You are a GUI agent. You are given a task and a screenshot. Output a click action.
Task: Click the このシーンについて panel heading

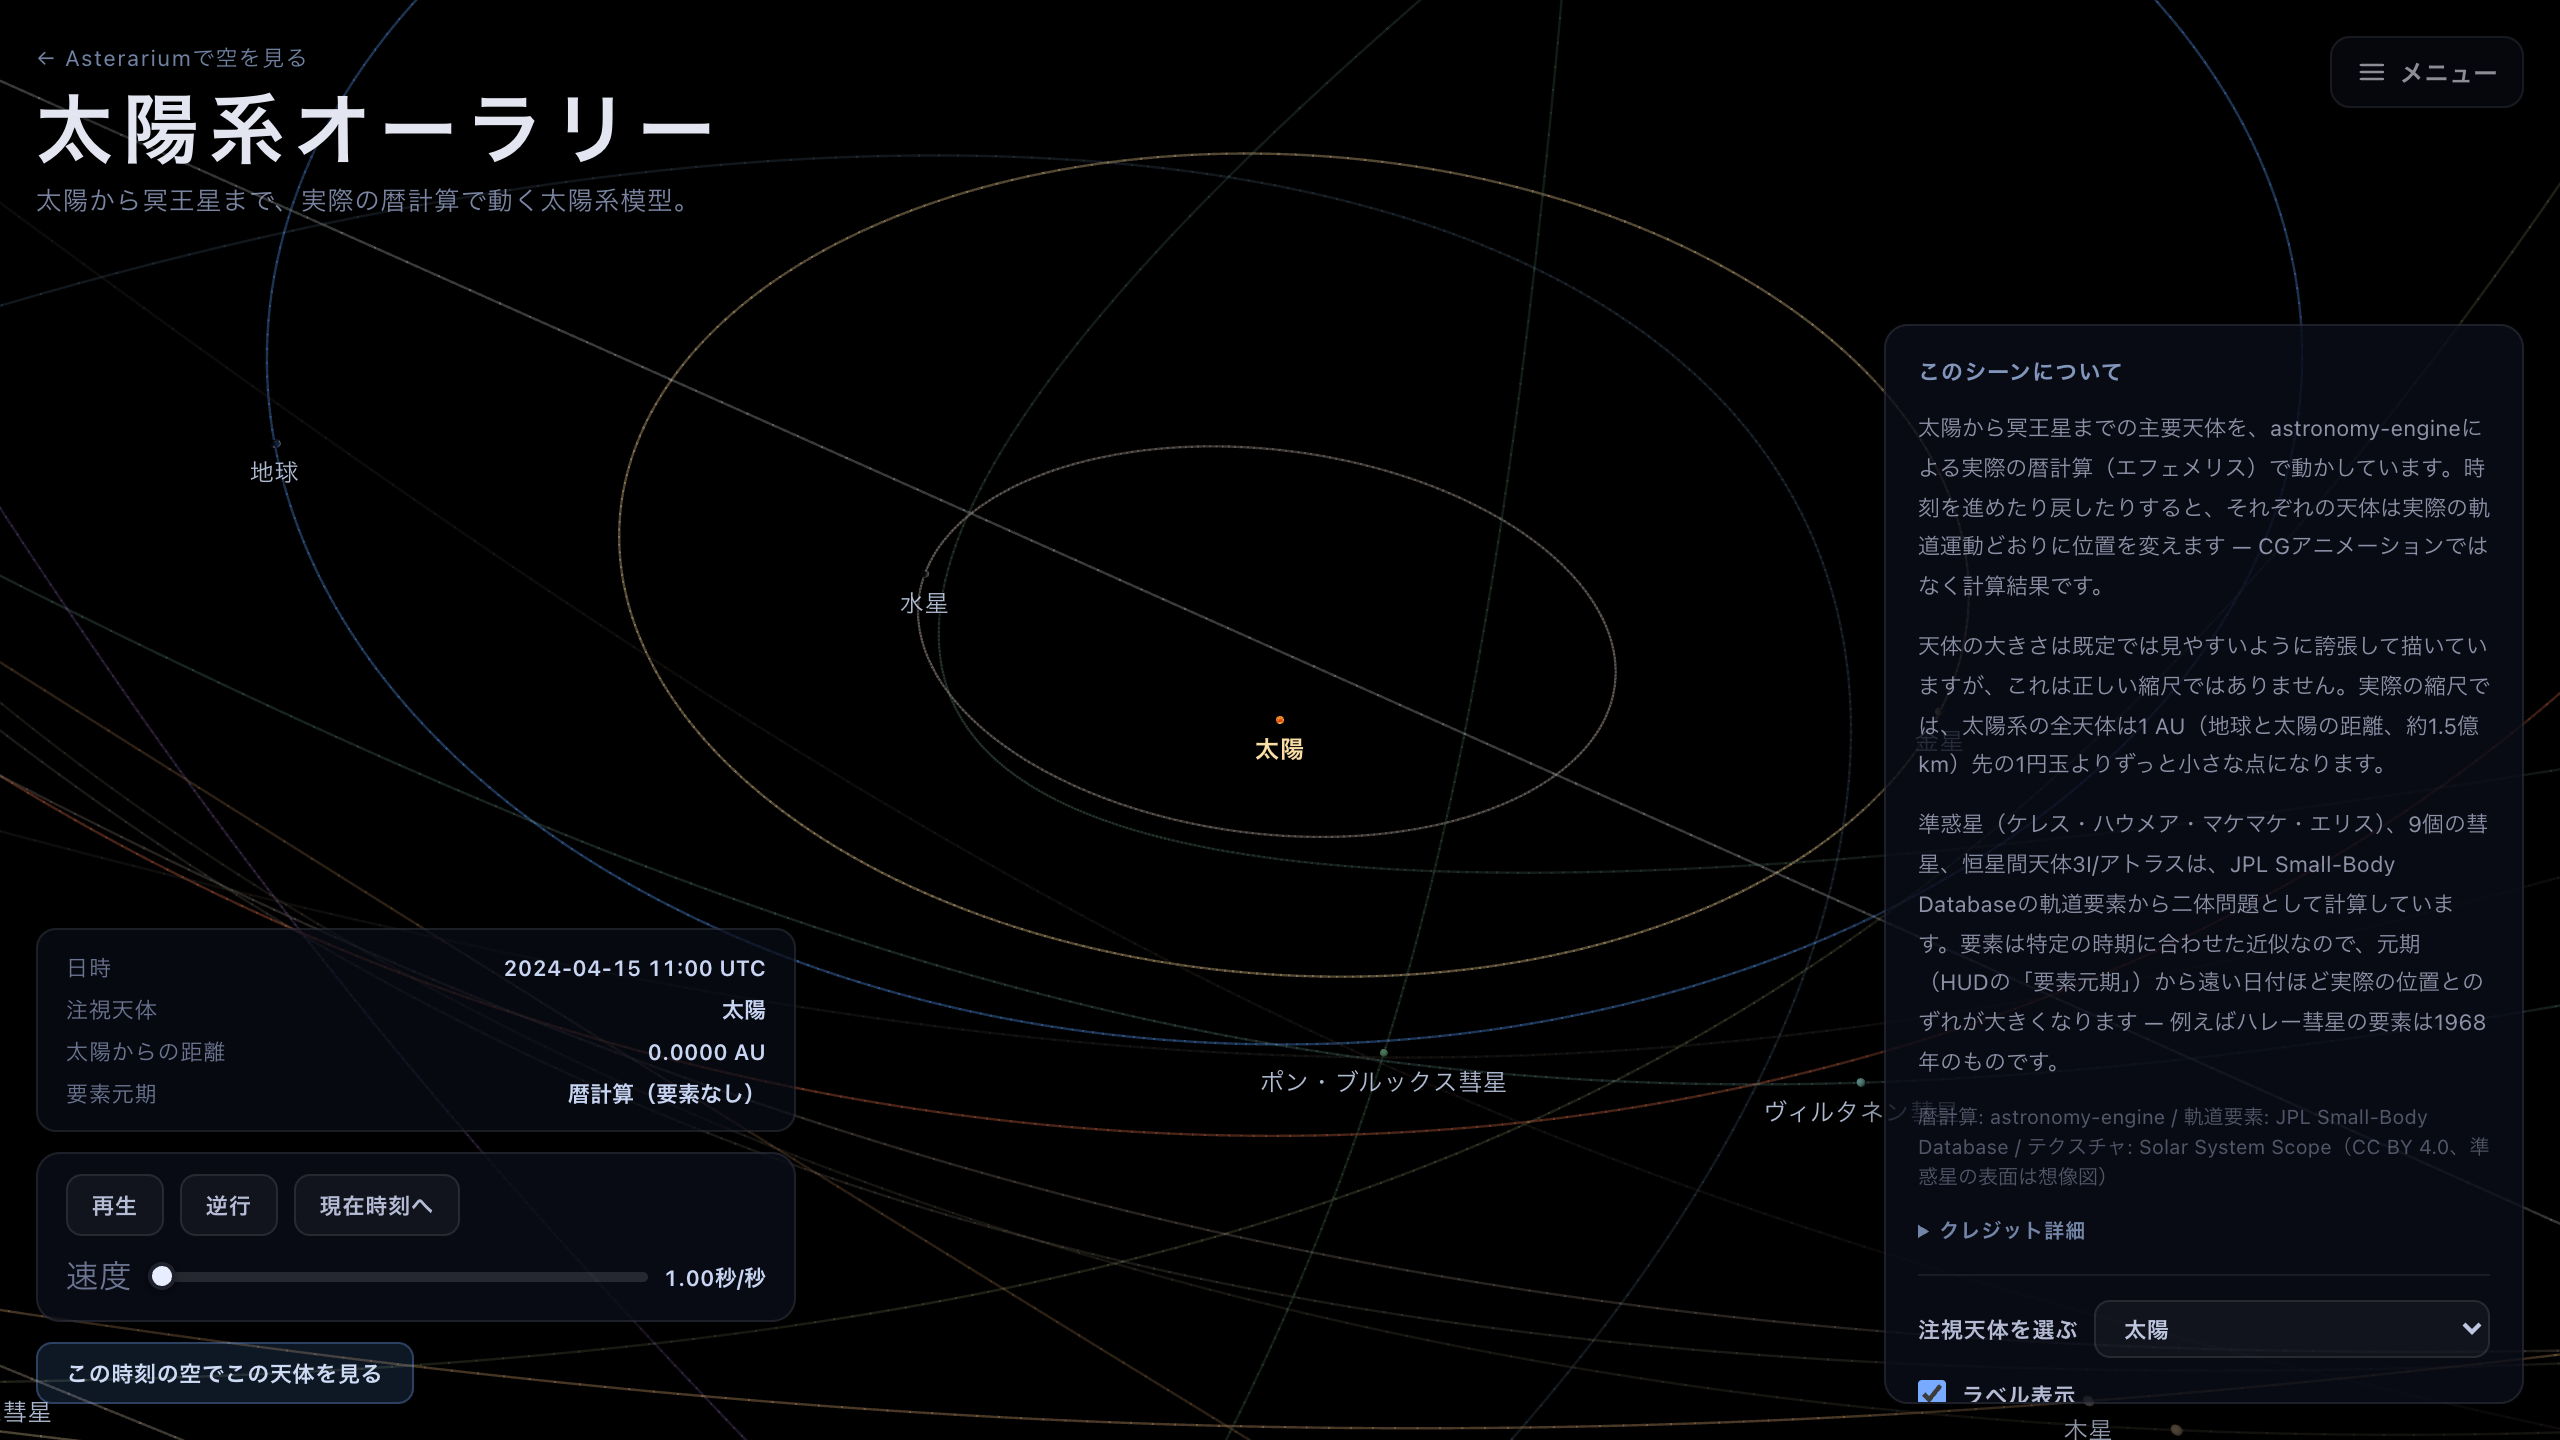click(2019, 372)
